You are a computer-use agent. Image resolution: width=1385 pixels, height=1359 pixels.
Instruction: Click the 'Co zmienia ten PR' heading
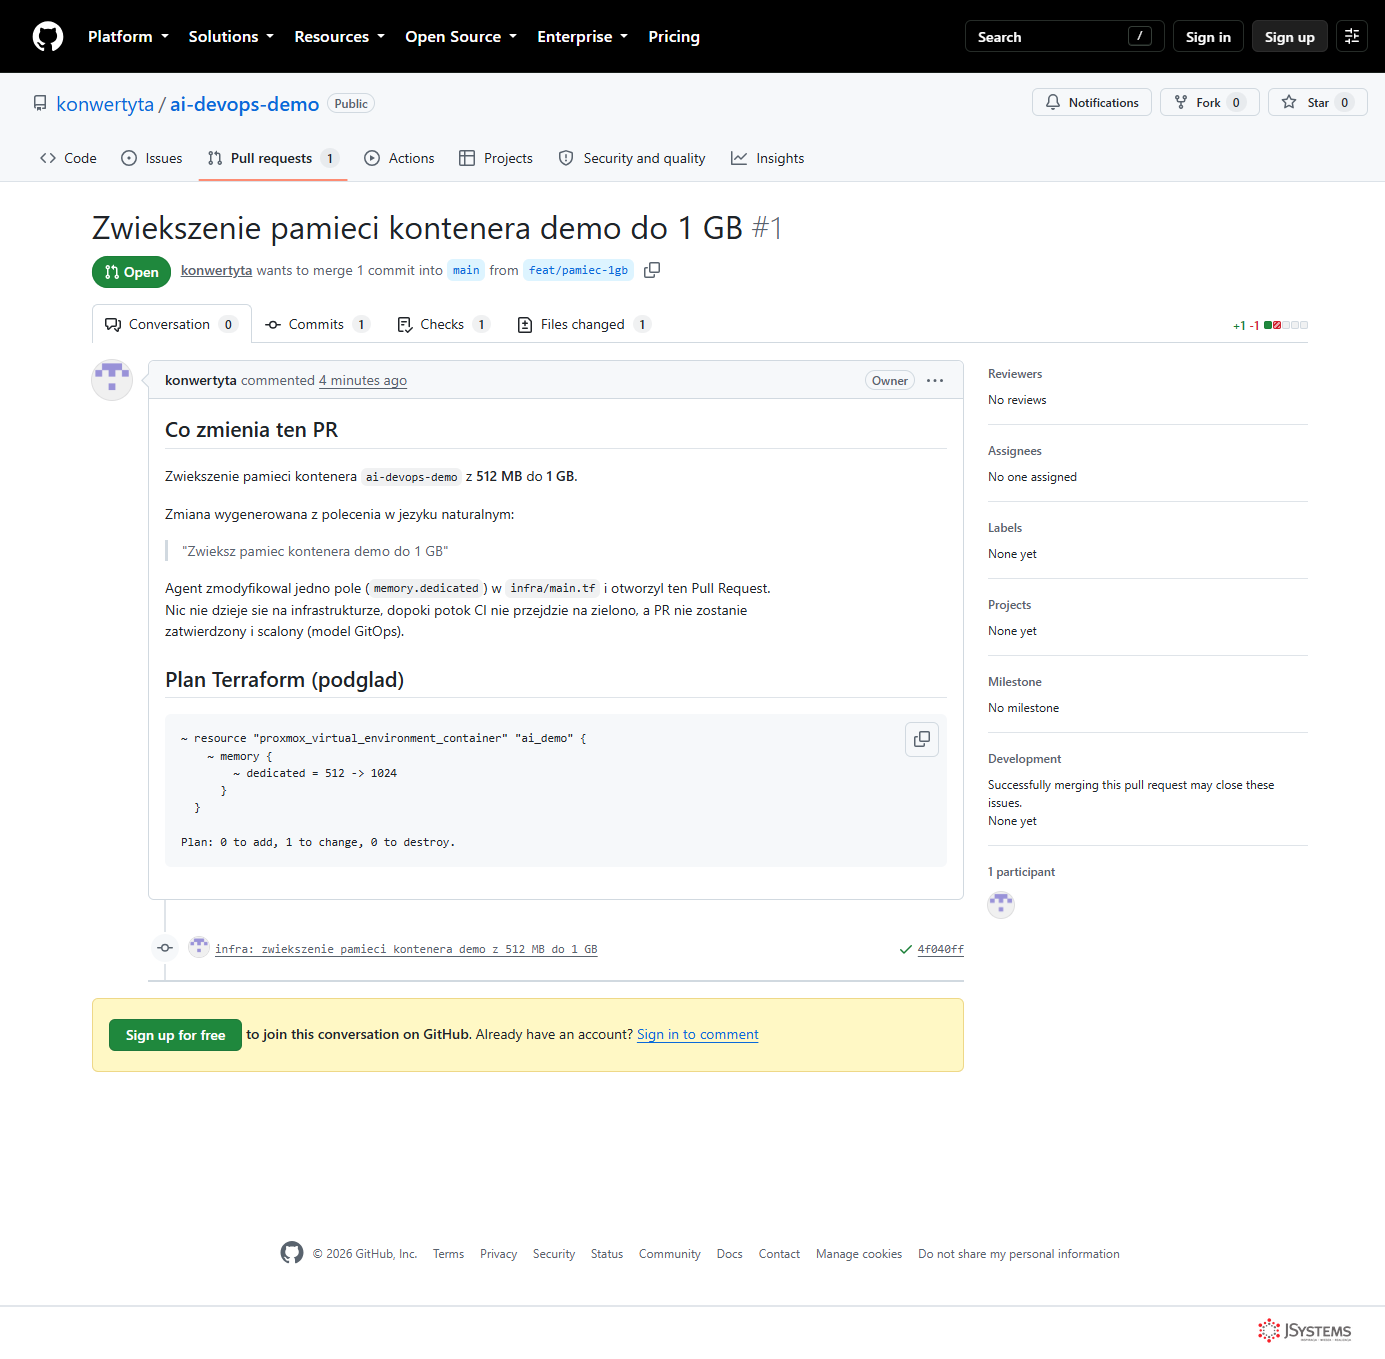252,430
